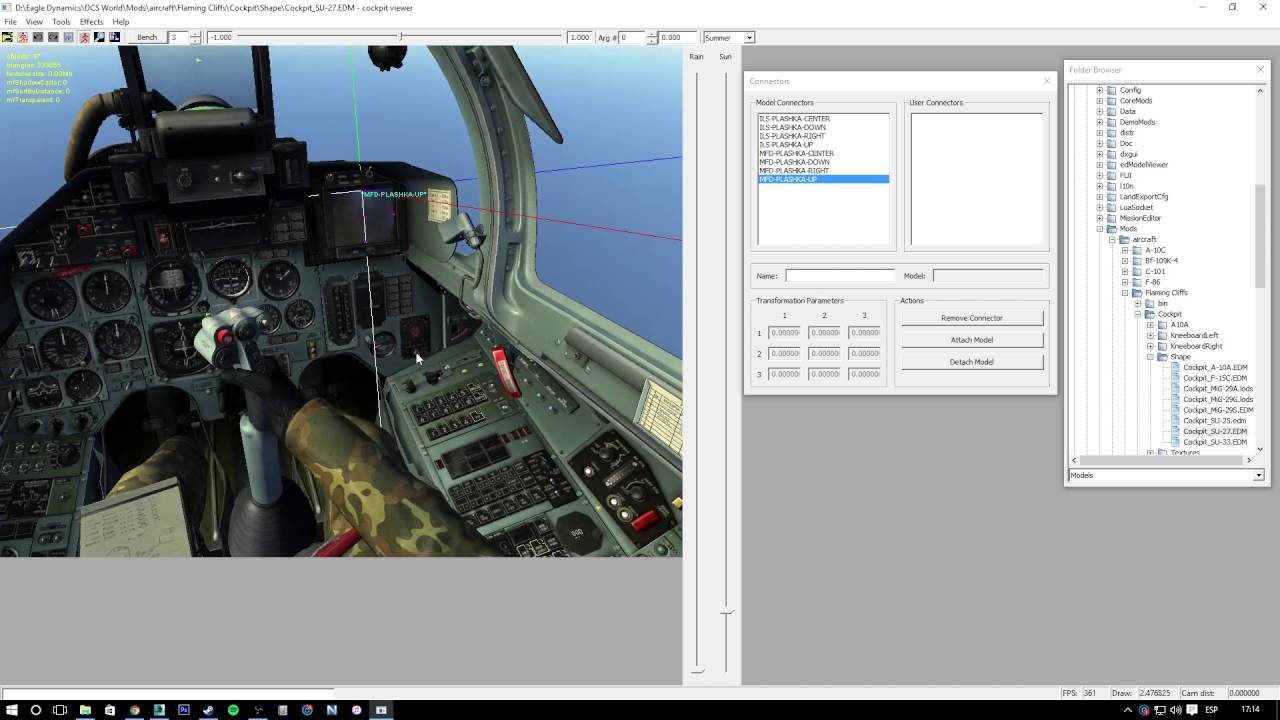Close the Connectors panel
Screen dimensions: 1280x720
coord(1047,81)
